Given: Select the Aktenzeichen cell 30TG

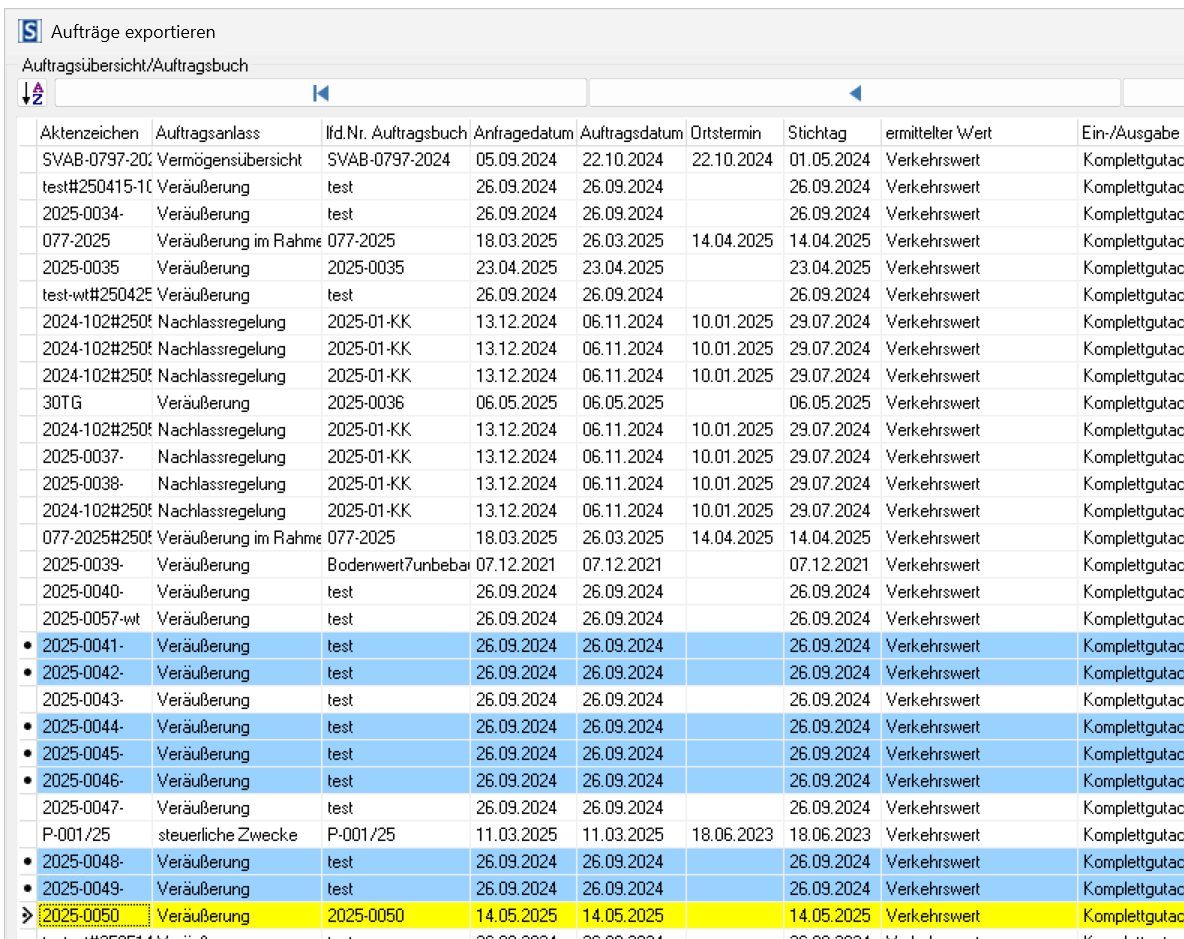Looking at the screenshot, I should coord(95,403).
